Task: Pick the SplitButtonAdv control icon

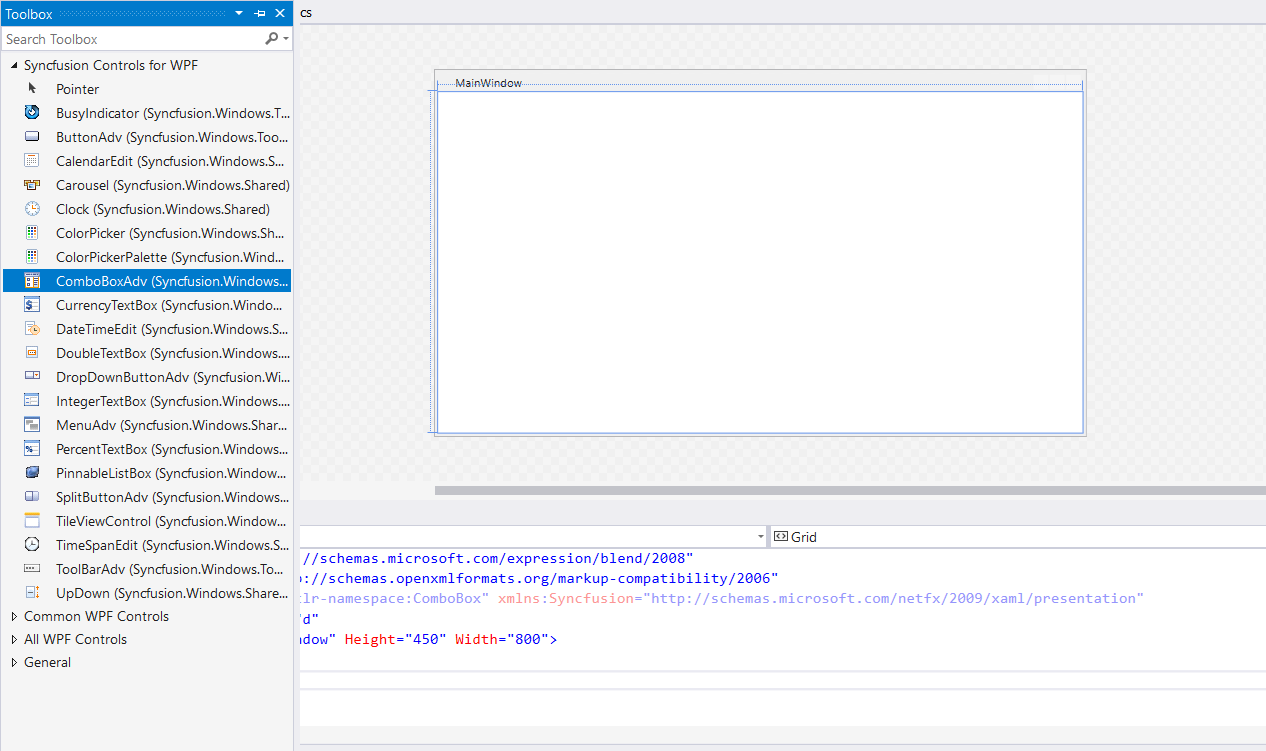Action: pos(32,497)
